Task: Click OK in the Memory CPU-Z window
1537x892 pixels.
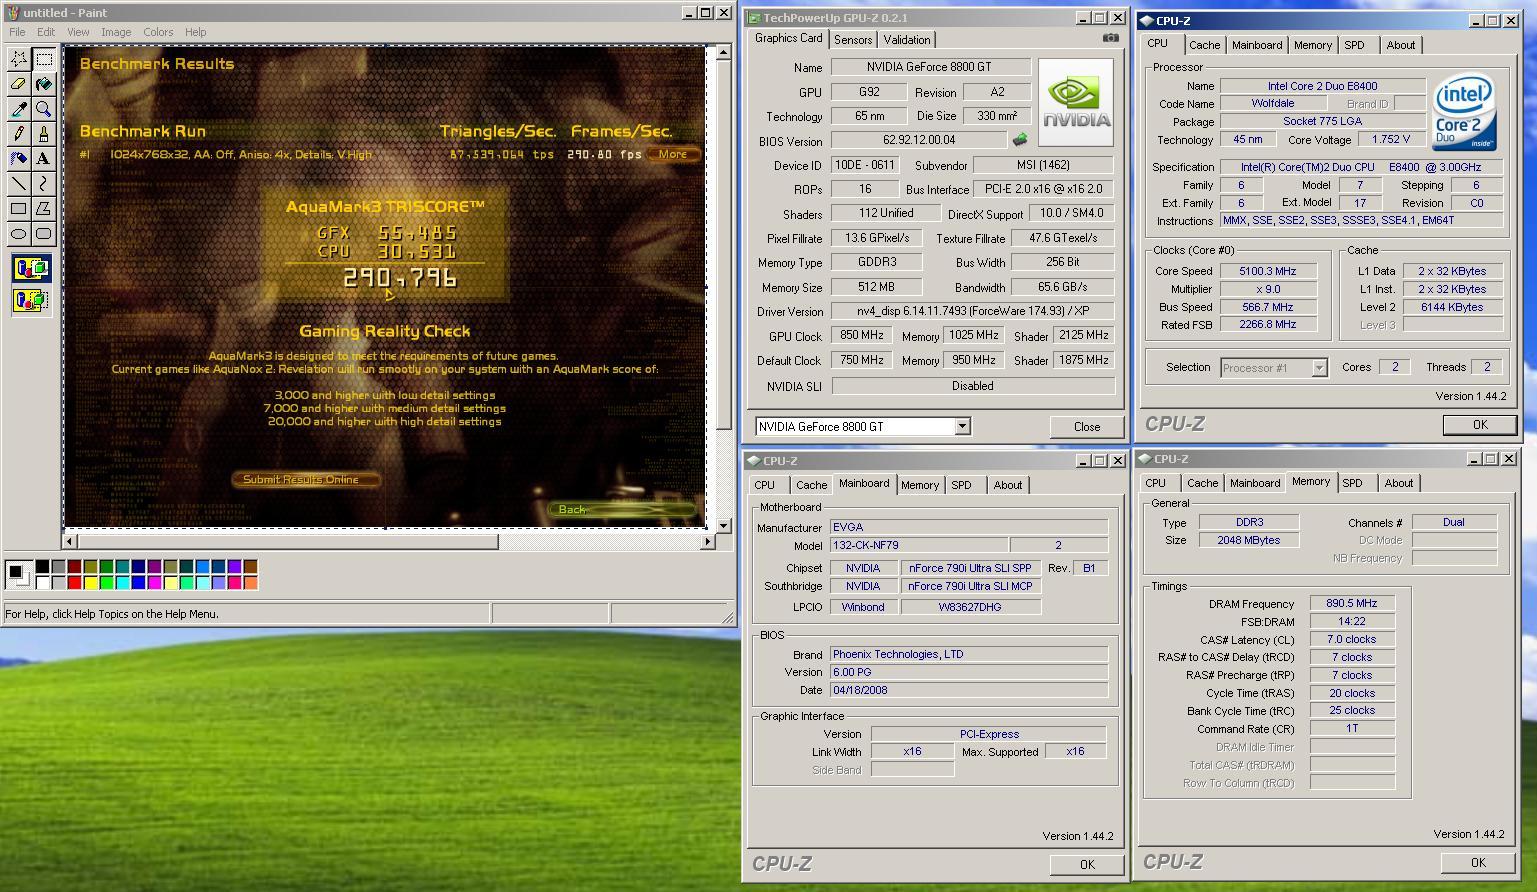Action: (x=1478, y=863)
